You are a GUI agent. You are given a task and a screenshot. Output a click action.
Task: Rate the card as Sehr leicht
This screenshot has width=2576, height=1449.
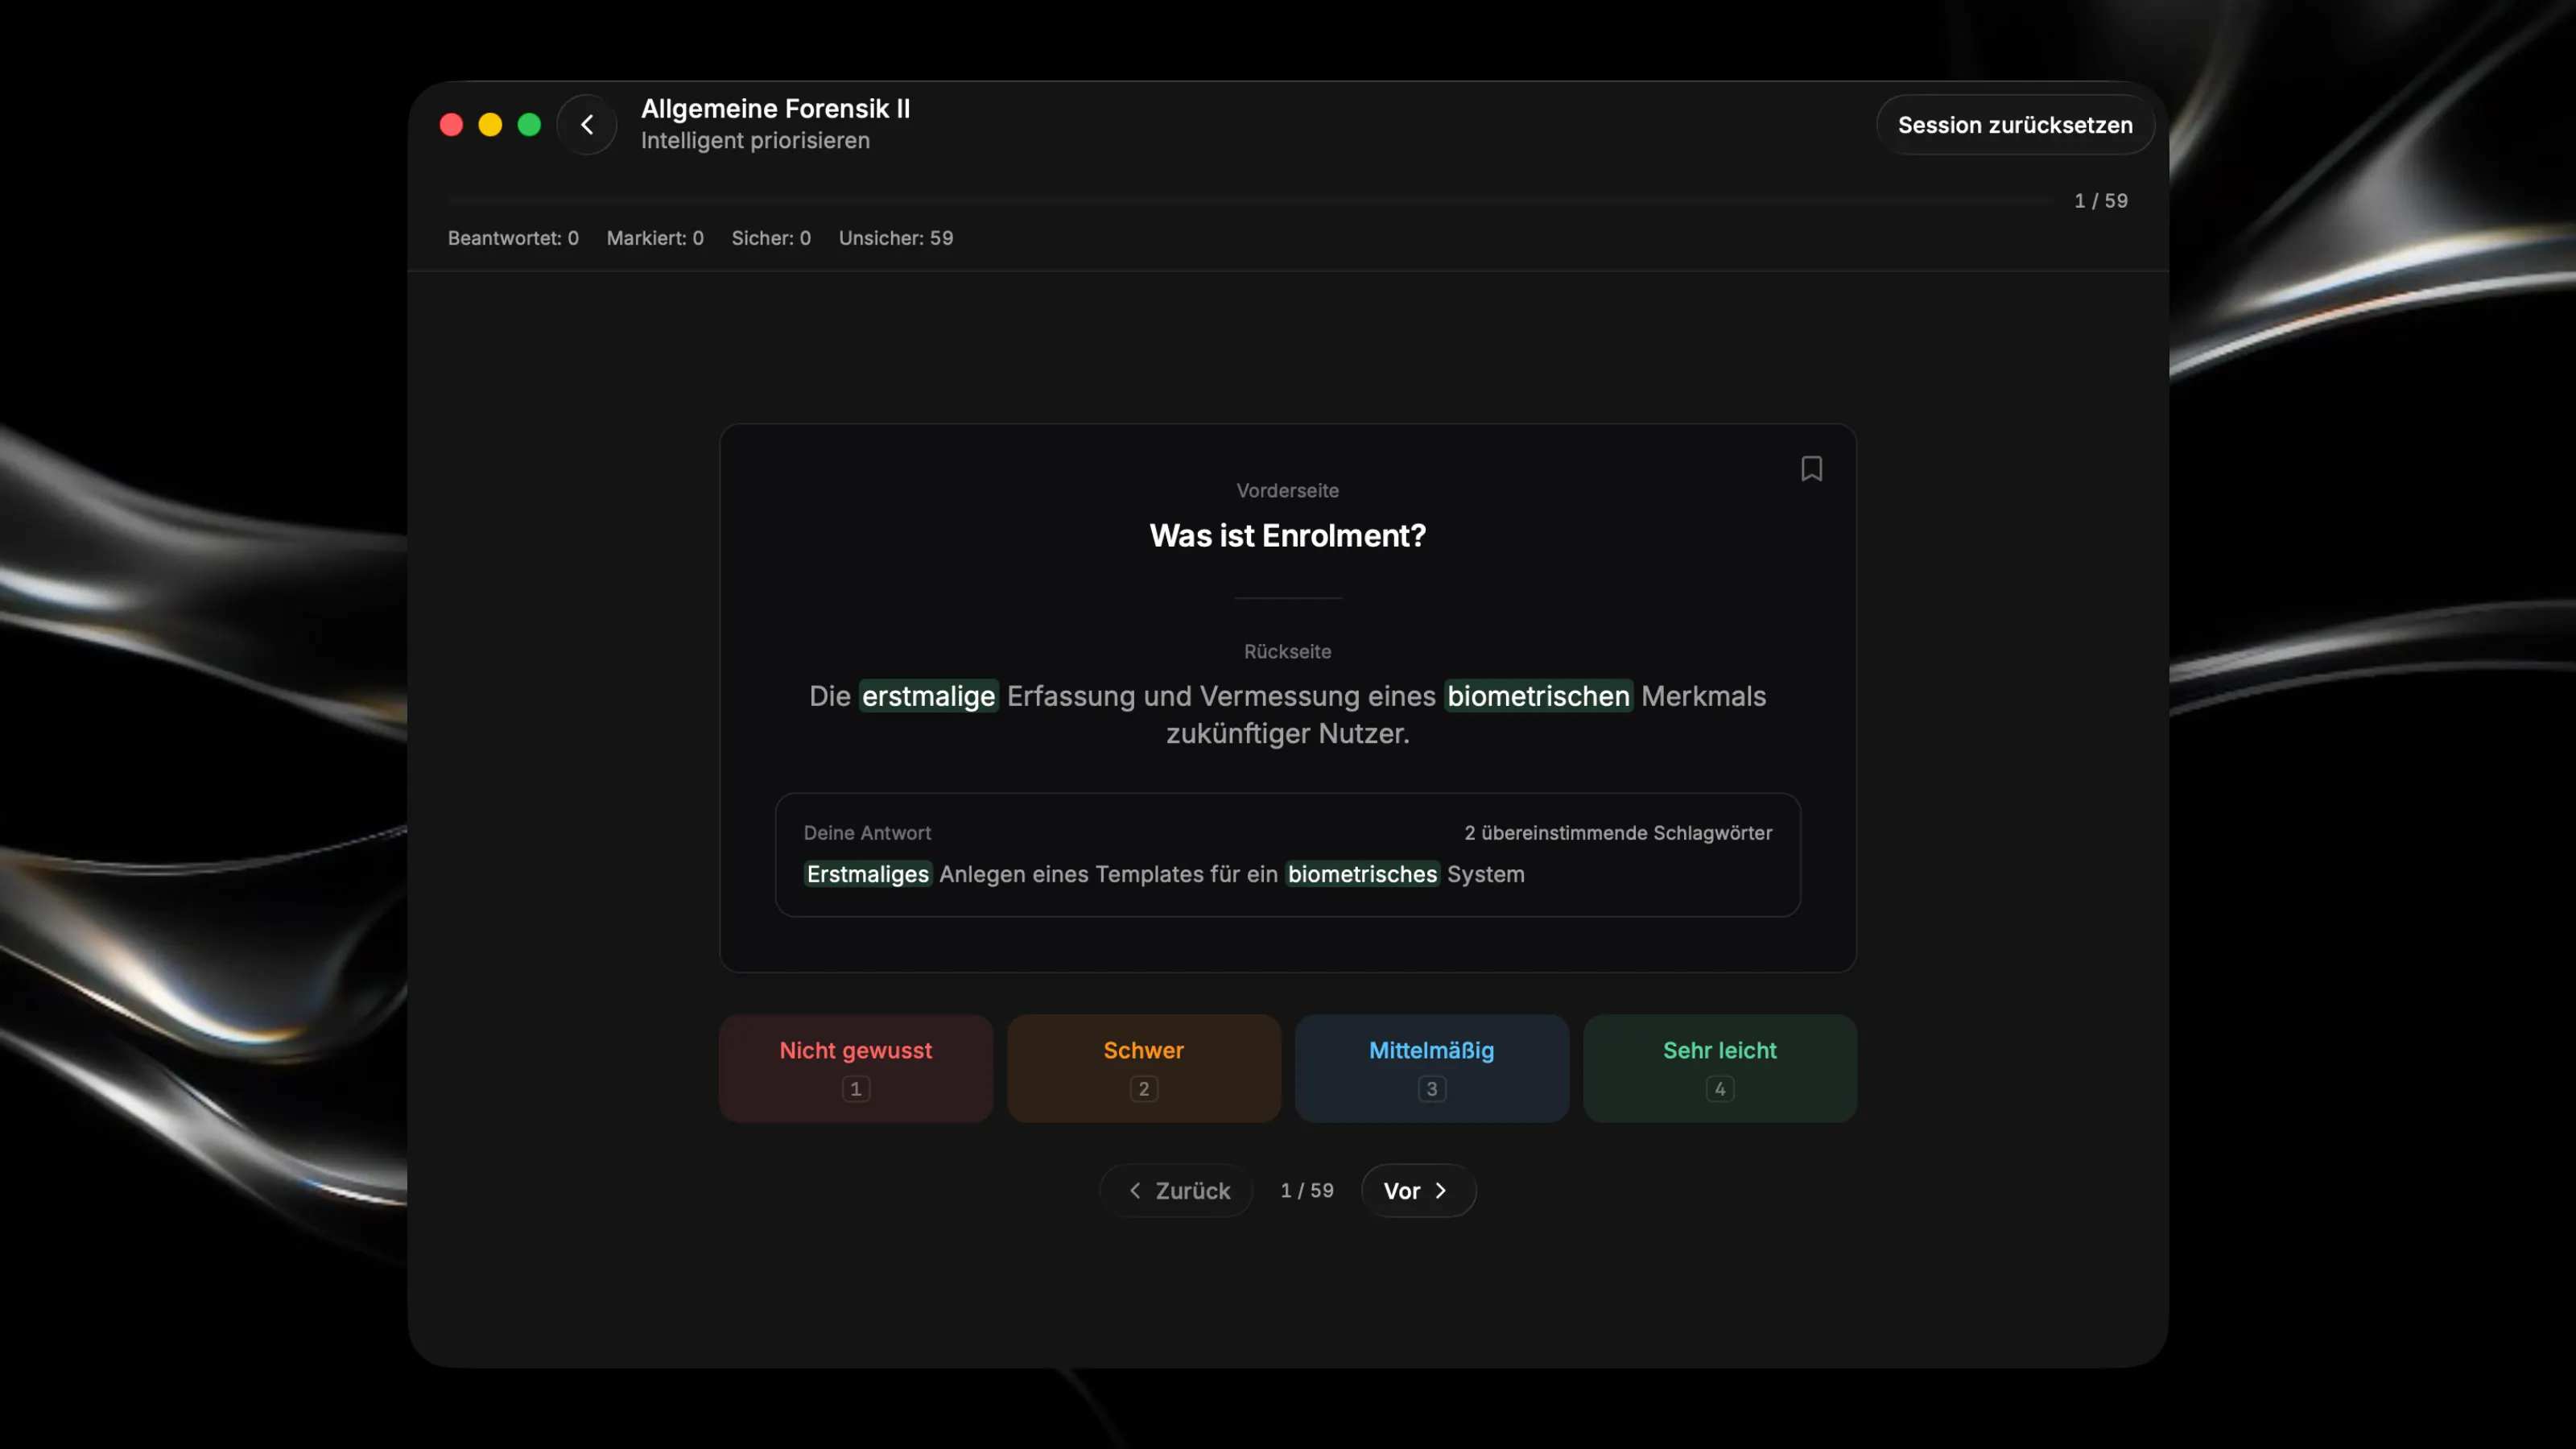(1719, 1068)
